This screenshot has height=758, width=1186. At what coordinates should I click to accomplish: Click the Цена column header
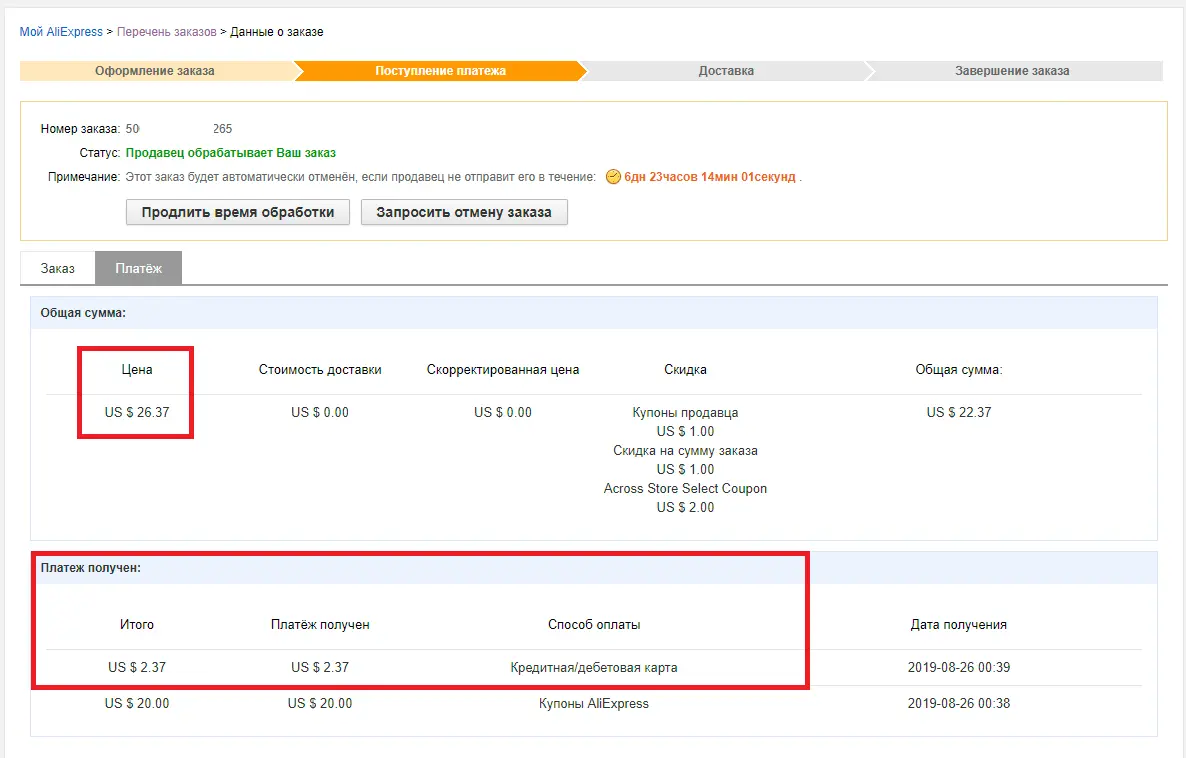[x=137, y=370]
